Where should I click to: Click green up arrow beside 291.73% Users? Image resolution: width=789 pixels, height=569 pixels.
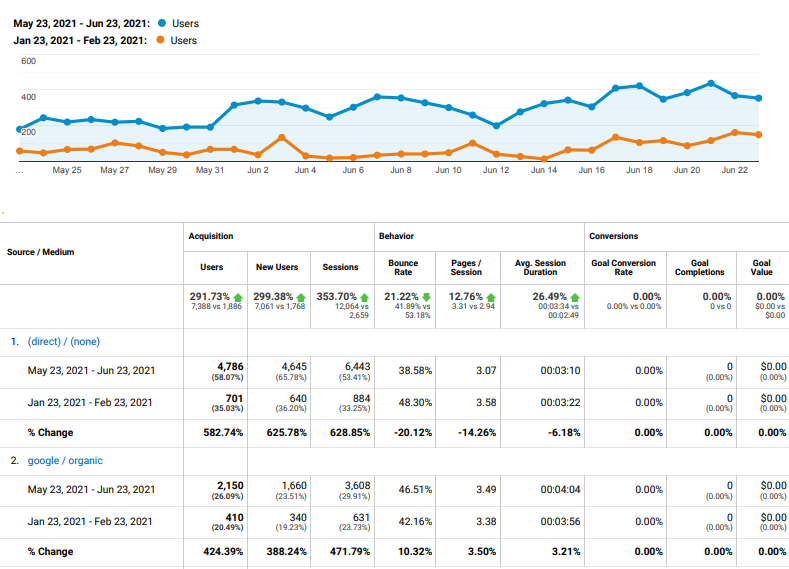pyautogui.click(x=238, y=297)
